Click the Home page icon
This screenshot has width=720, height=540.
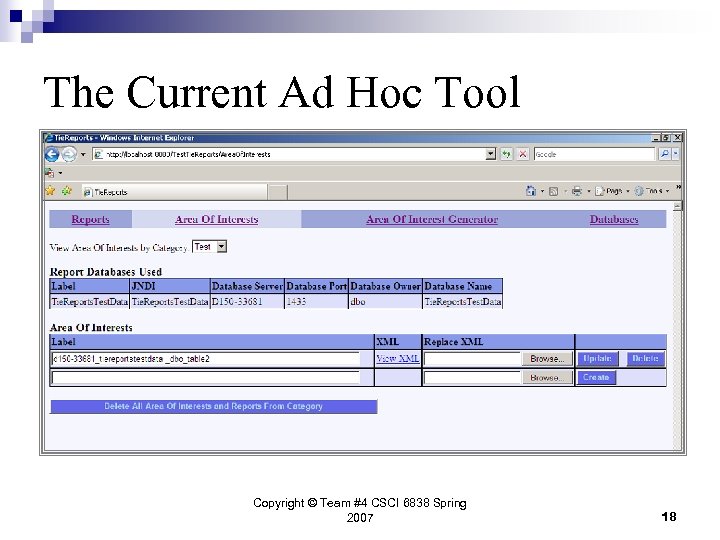[x=531, y=191]
